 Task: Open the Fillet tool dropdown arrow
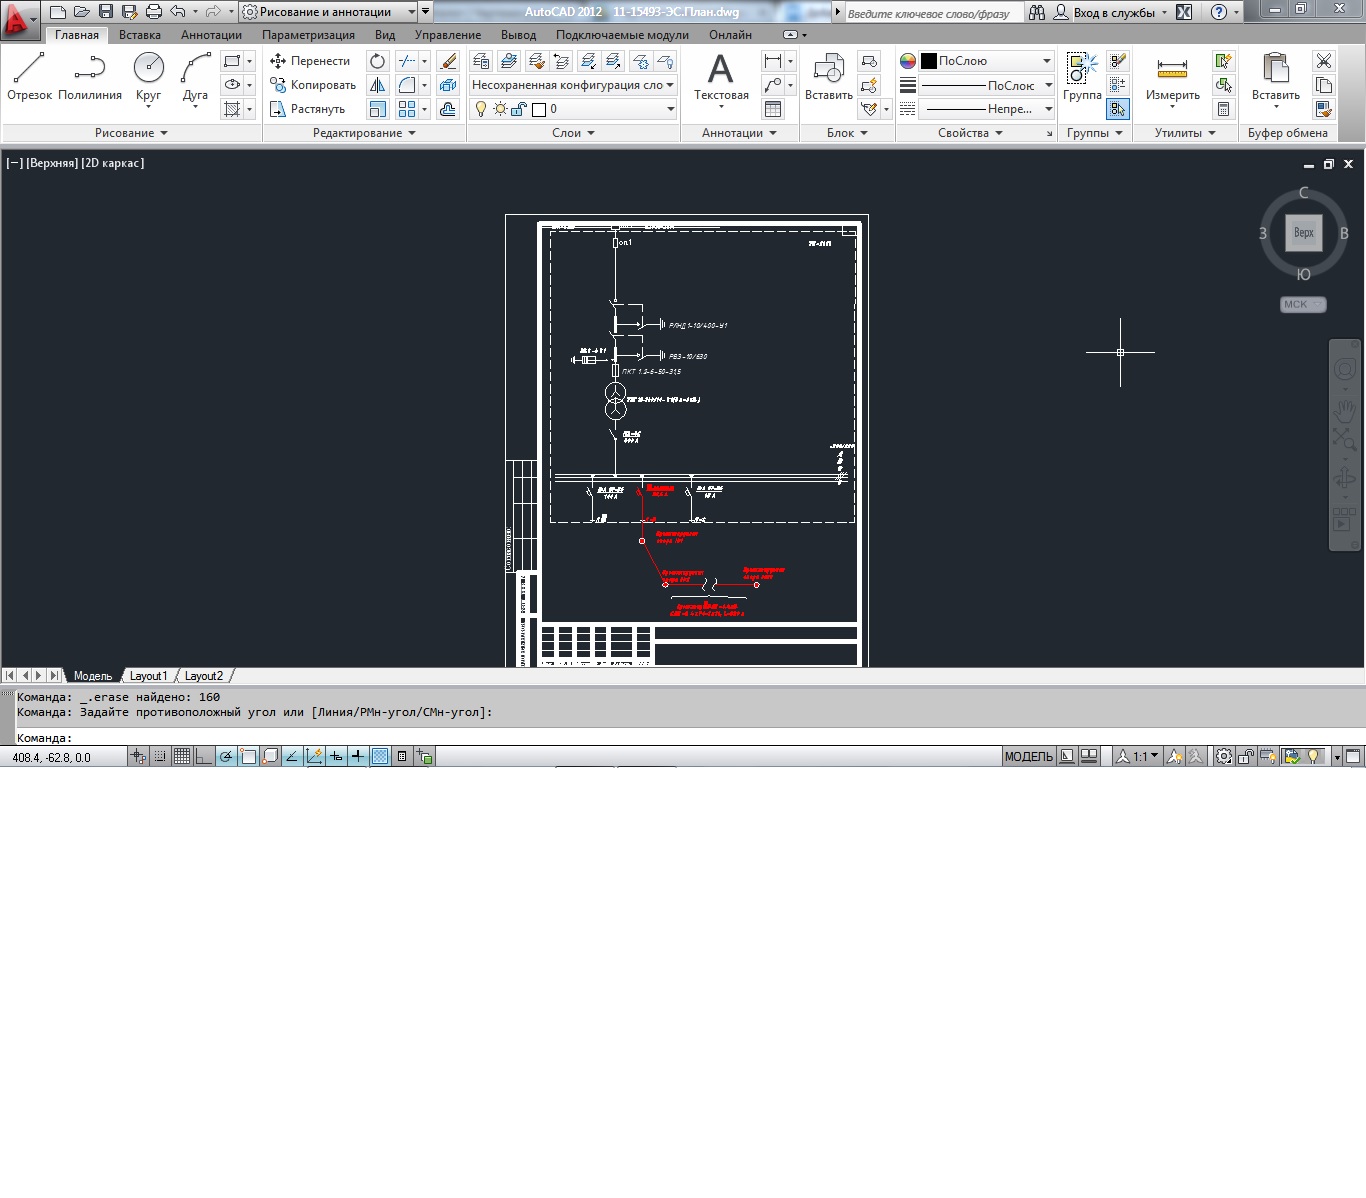(424, 85)
